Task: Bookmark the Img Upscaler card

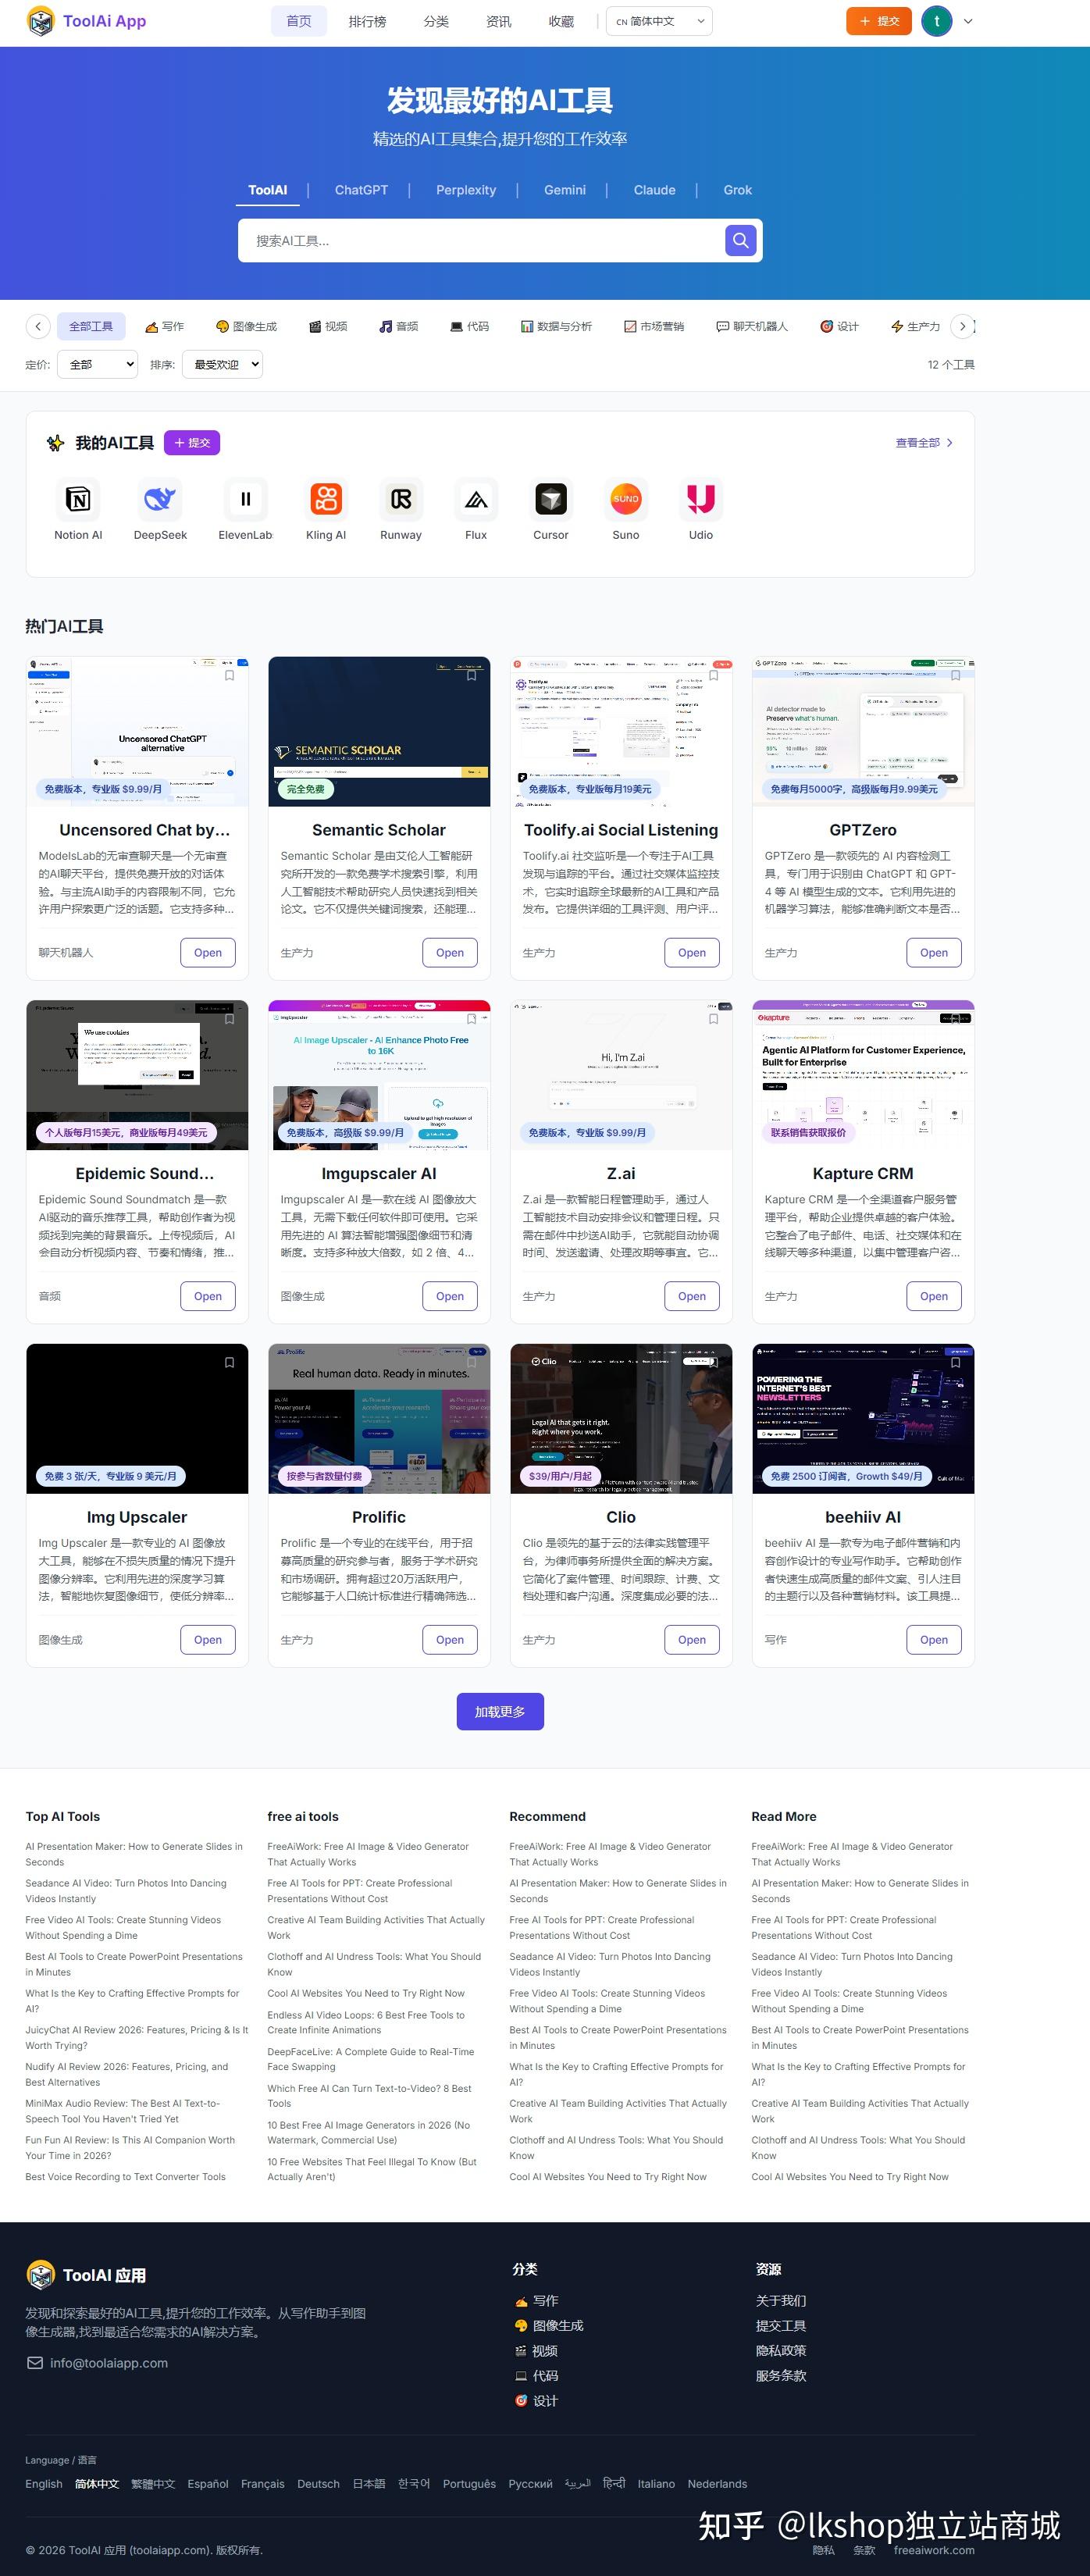Action: (229, 1362)
